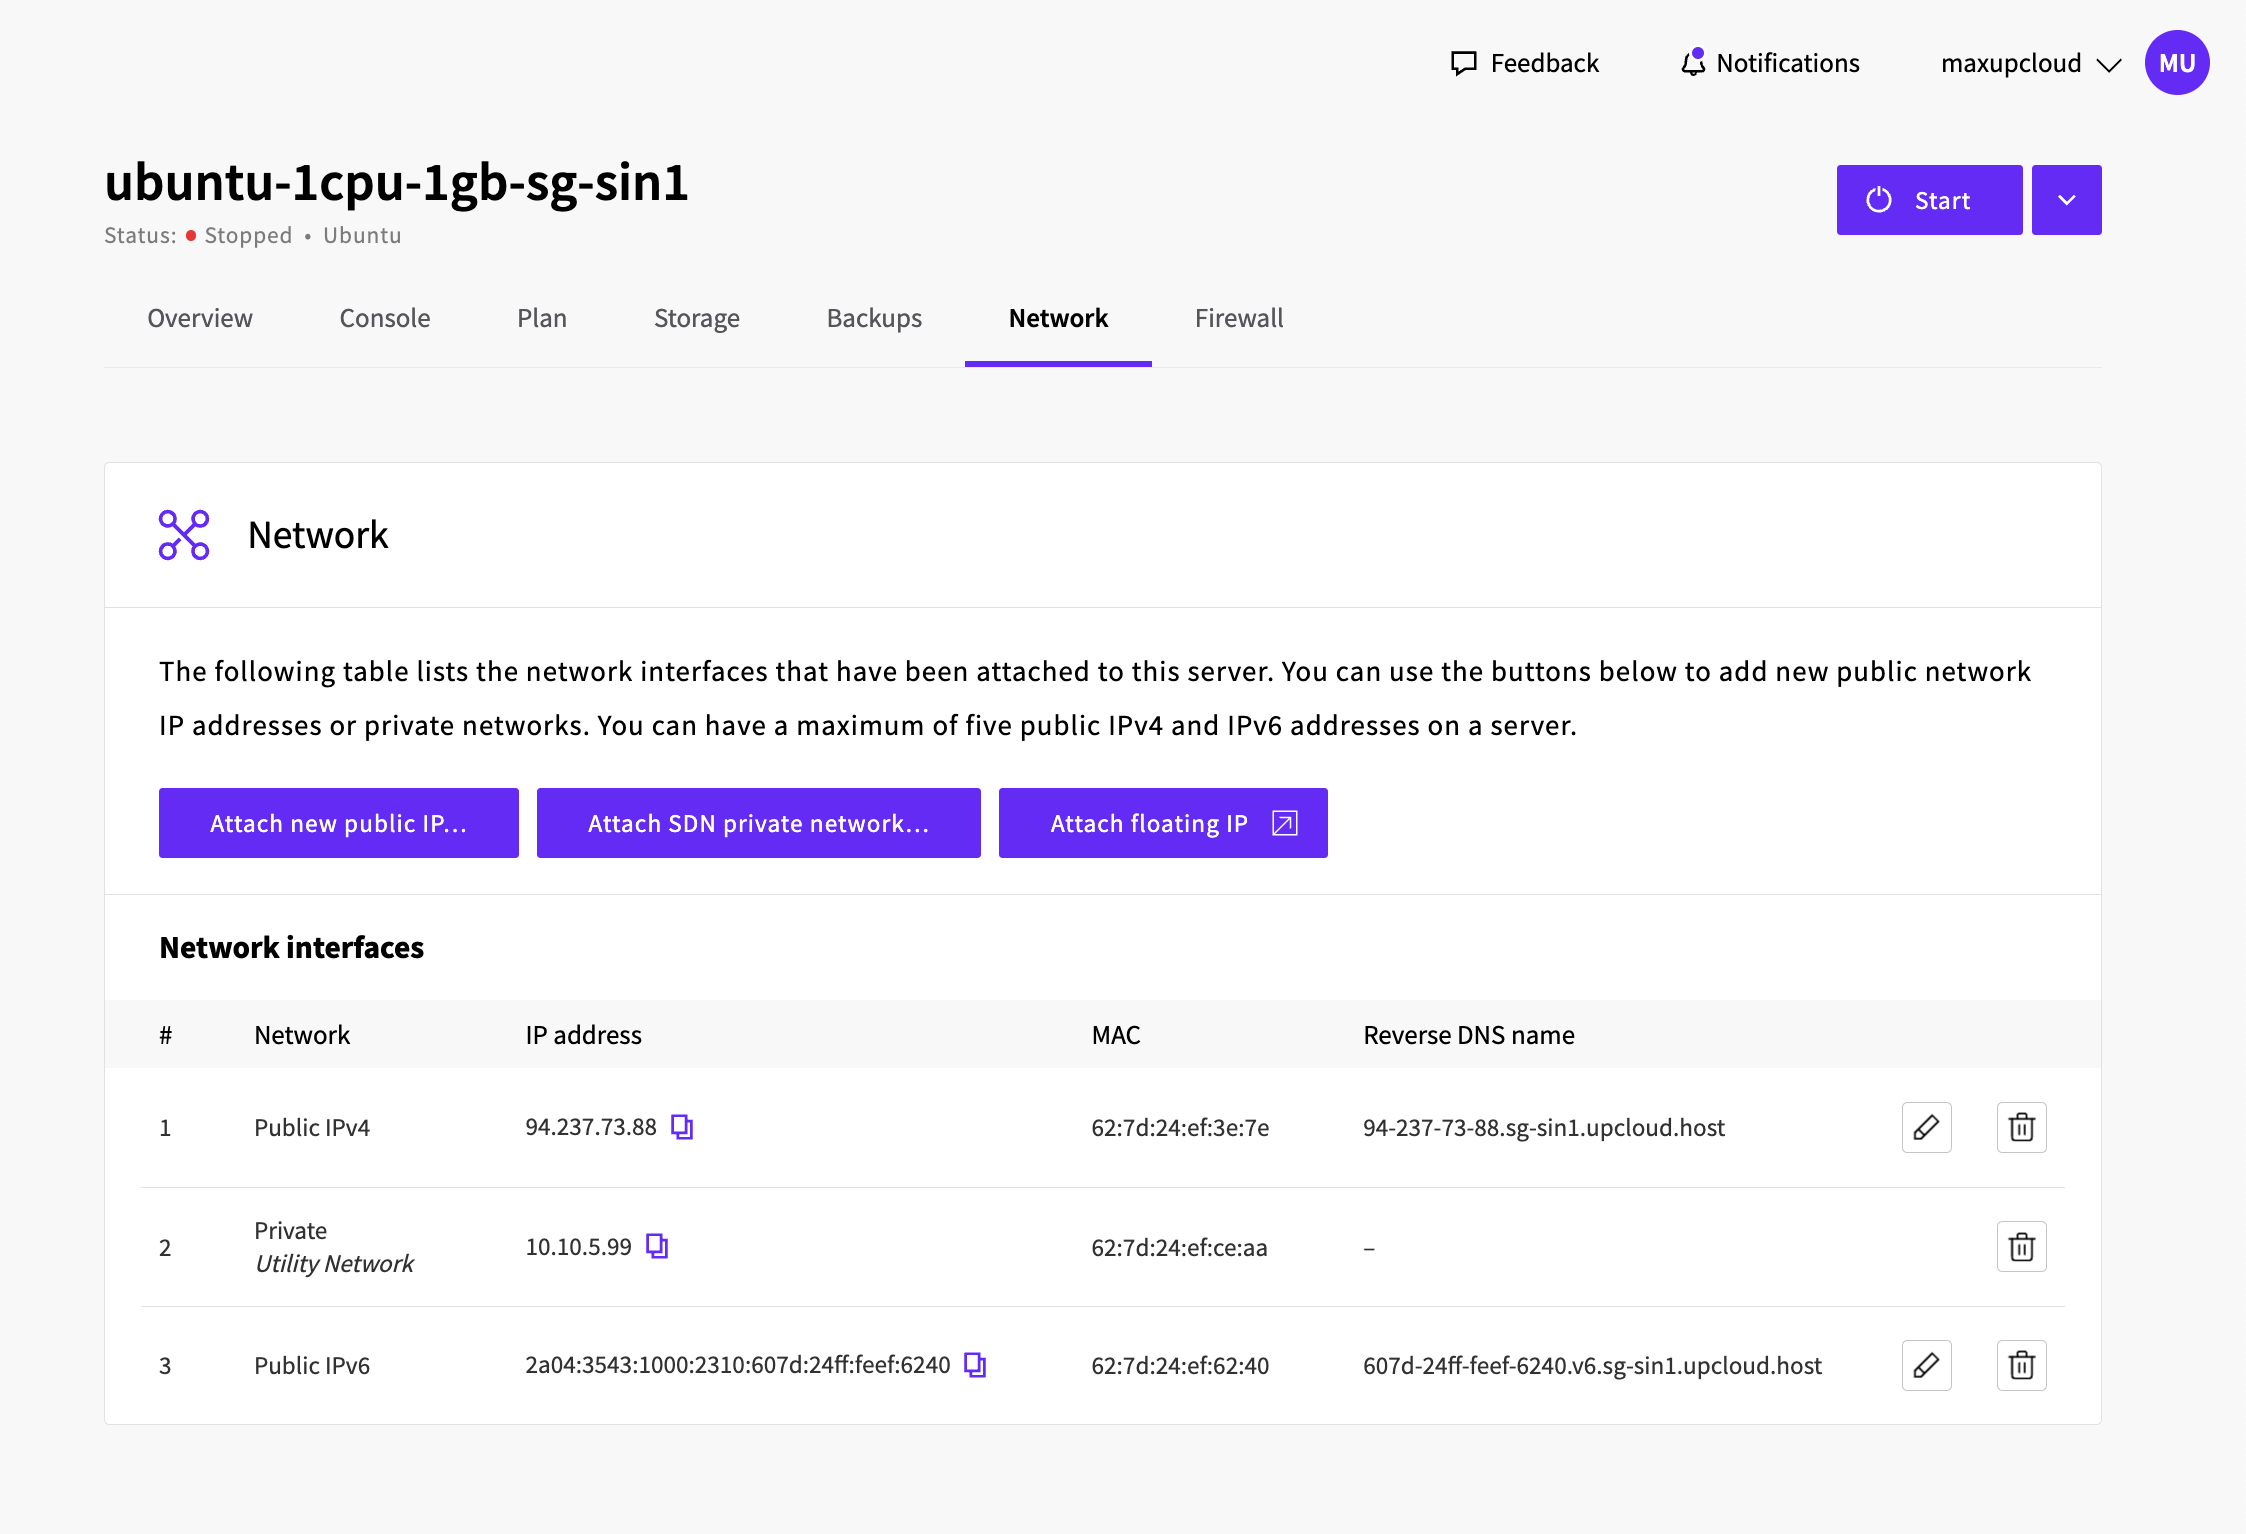This screenshot has width=2246, height=1534.
Task: Click the Network interfaces heading
Action: [x=291, y=947]
